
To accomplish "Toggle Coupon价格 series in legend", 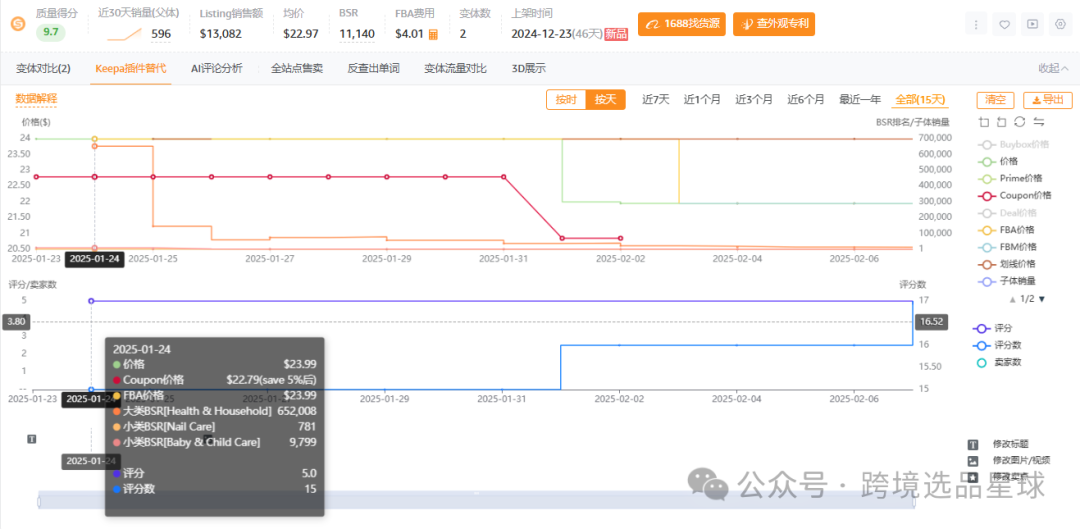I will pyautogui.click(x=1015, y=196).
